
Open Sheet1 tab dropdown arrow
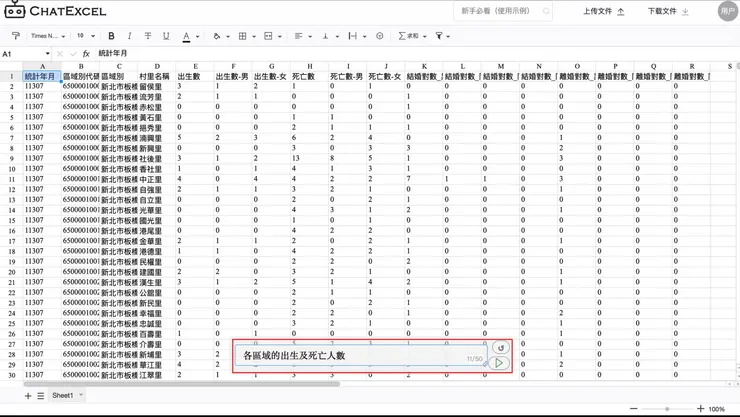coord(81,395)
